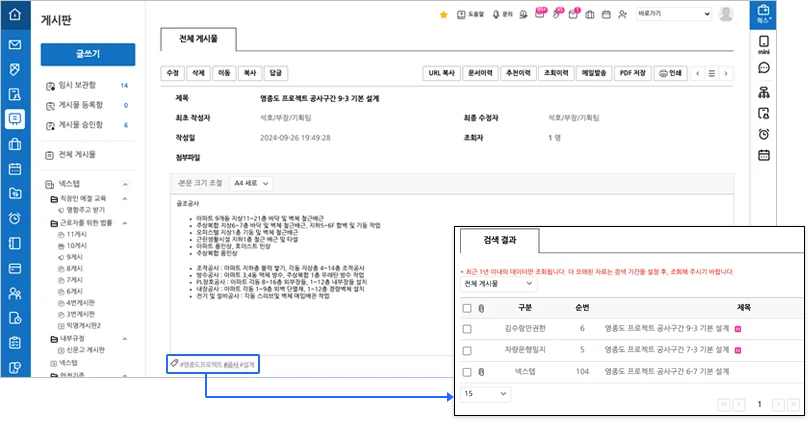Tick the checkbox for 차량운행일지 row

pyautogui.click(x=468, y=350)
